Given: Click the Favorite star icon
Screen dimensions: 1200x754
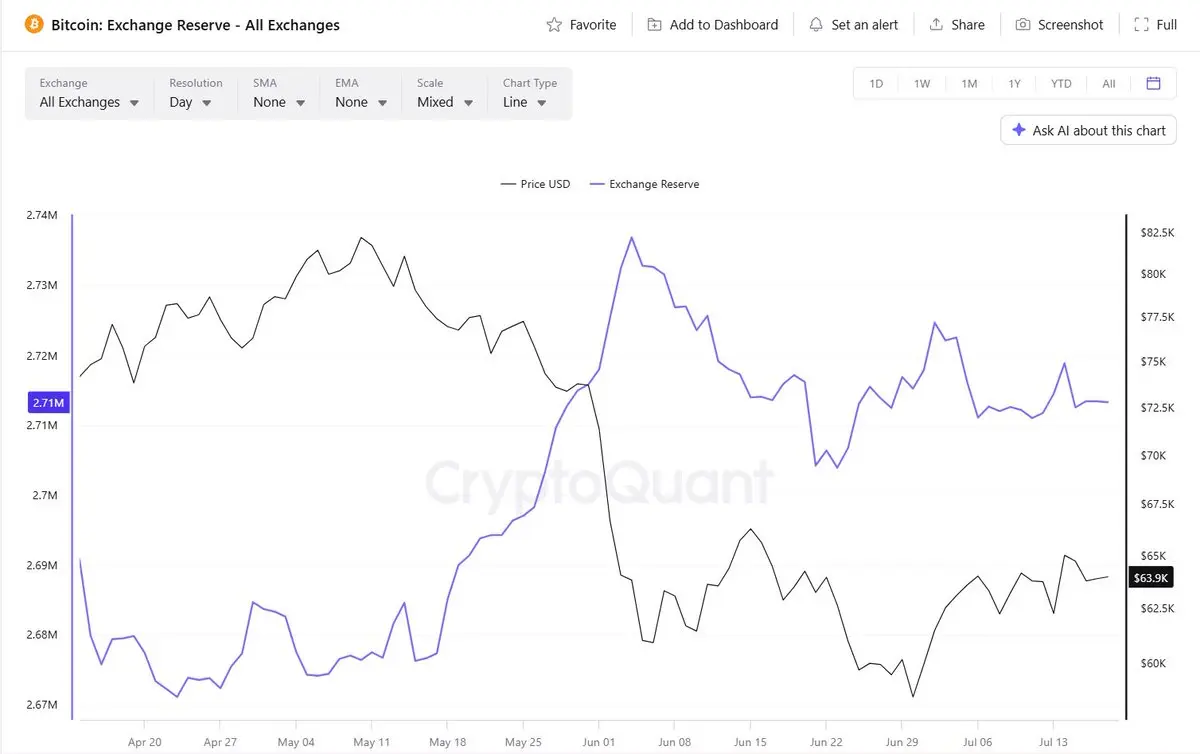Looking at the screenshot, I should tap(554, 24).
